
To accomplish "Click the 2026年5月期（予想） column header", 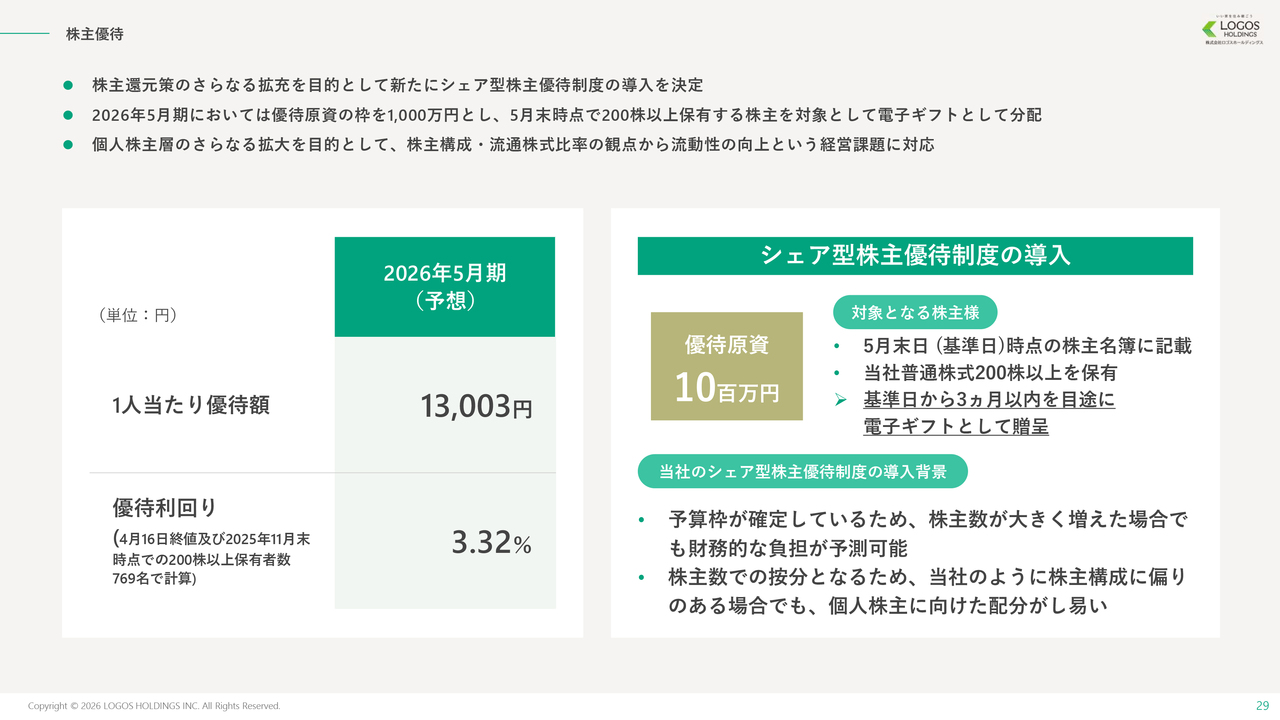I will coord(445,287).
